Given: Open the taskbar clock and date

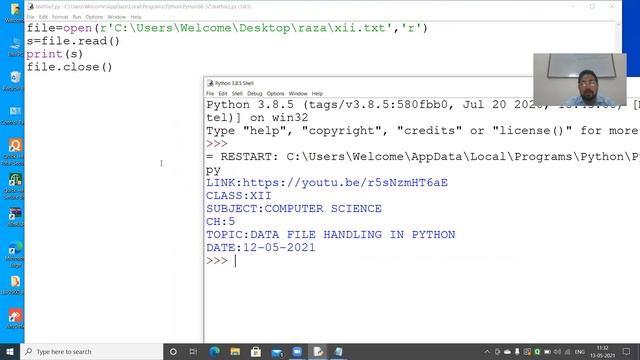Looking at the screenshot, I should (x=602, y=351).
